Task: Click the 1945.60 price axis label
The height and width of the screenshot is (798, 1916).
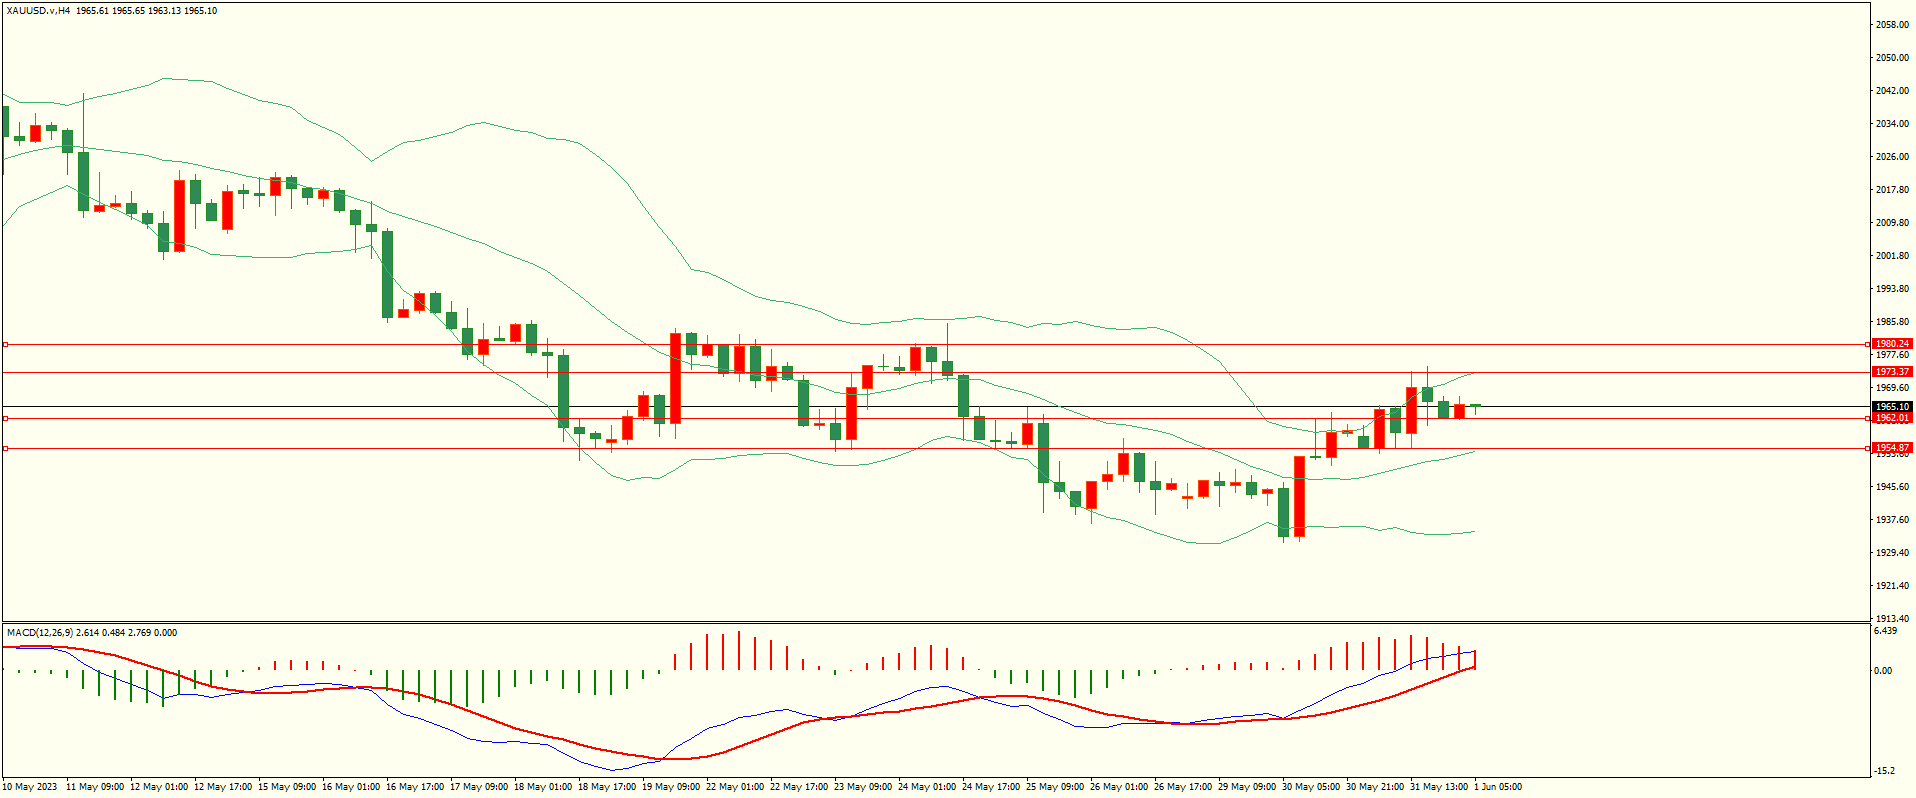Action: pyautogui.click(x=1892, y=487)
